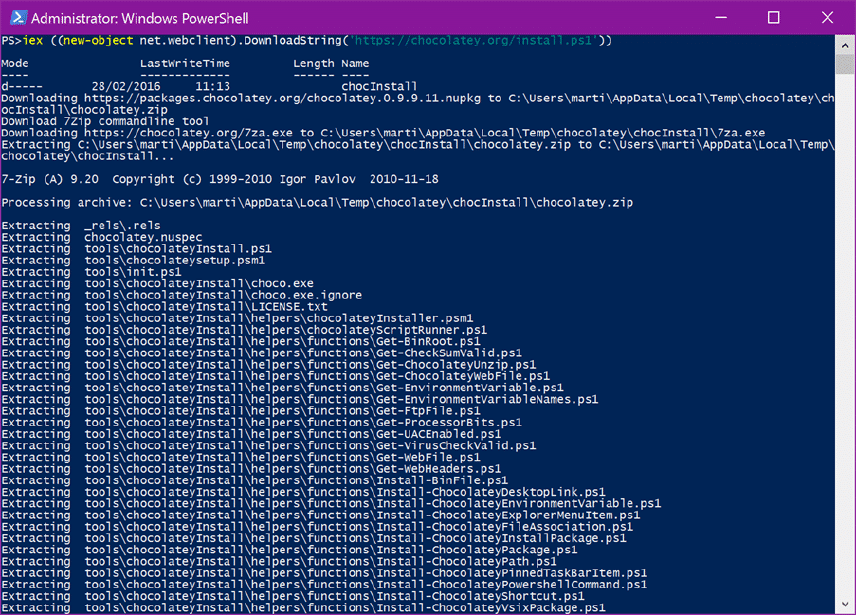Viewport: 856px width, 615px height.
Task: Click 'Install-ChocolateyPowershellCommand.ps1' line
Action: coord(324,584)
